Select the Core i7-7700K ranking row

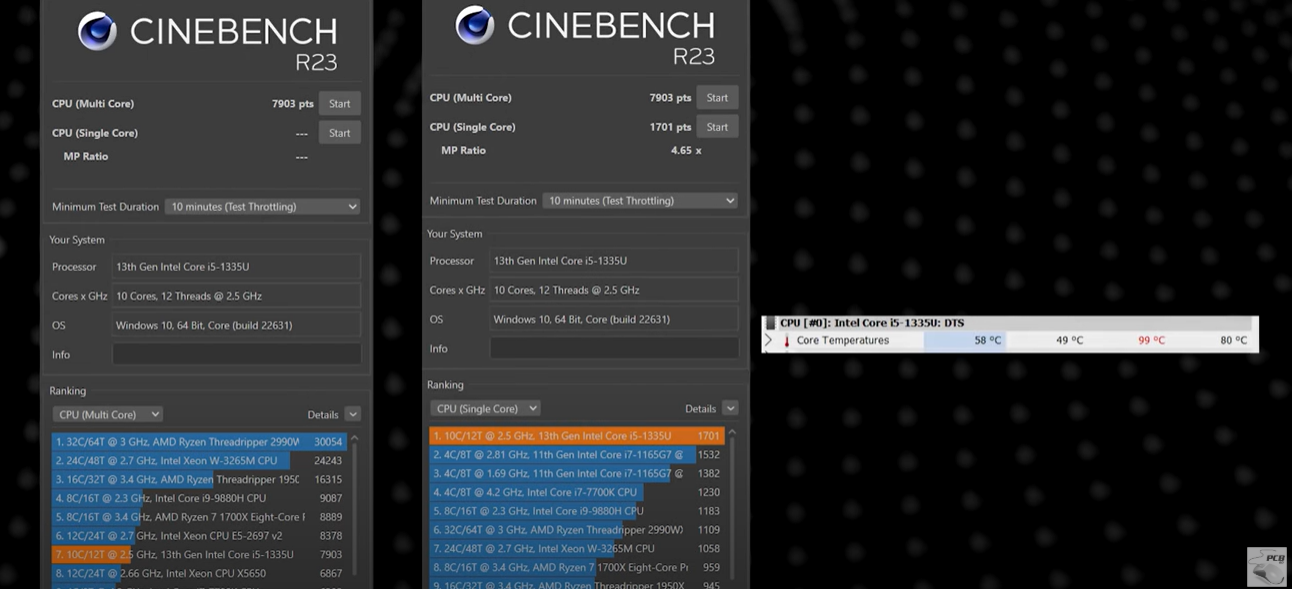(x=576, y=492)
